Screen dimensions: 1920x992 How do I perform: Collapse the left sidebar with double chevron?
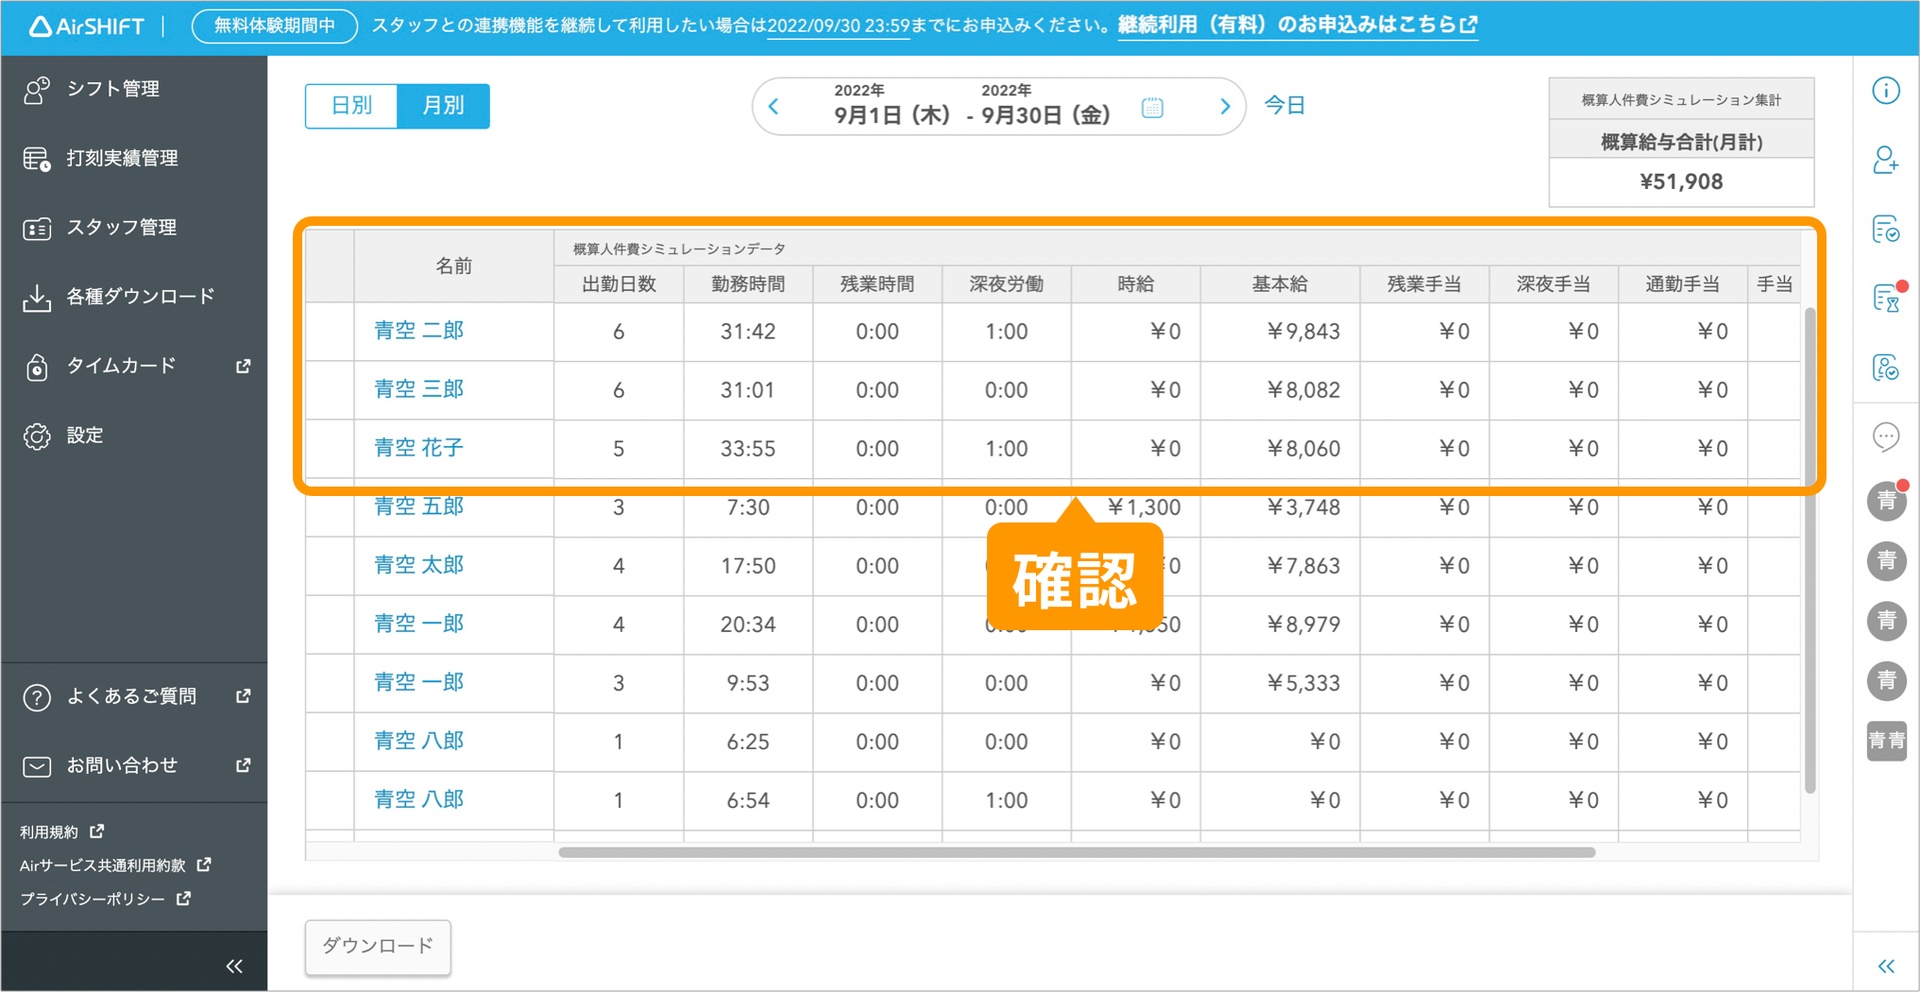pyautogui.click(x=234, y=966)
